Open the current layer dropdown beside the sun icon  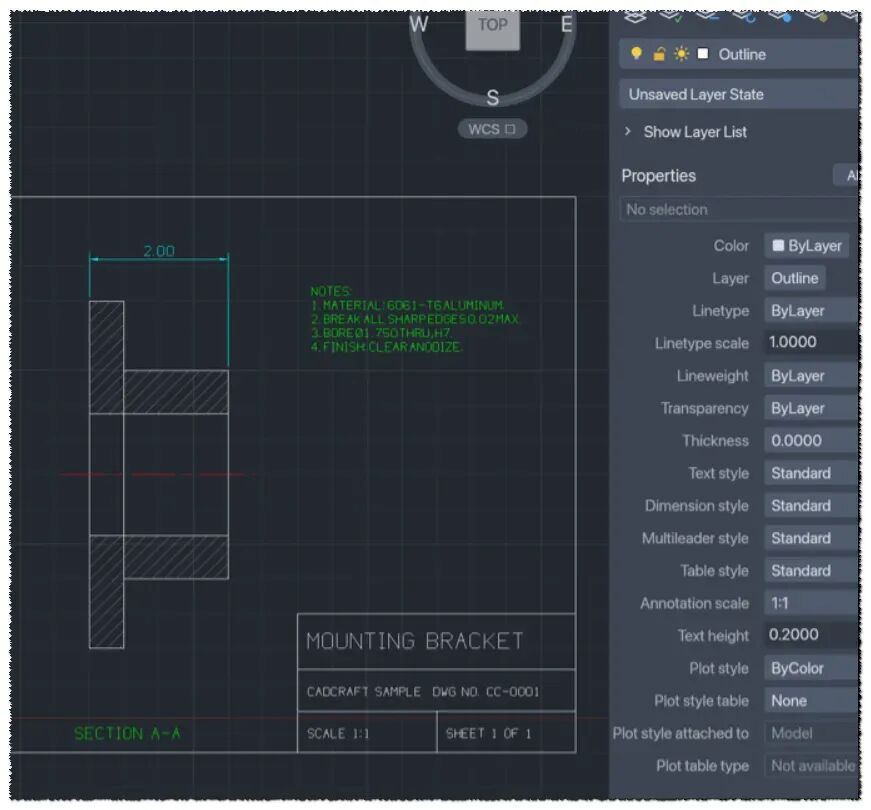point(739,54)
